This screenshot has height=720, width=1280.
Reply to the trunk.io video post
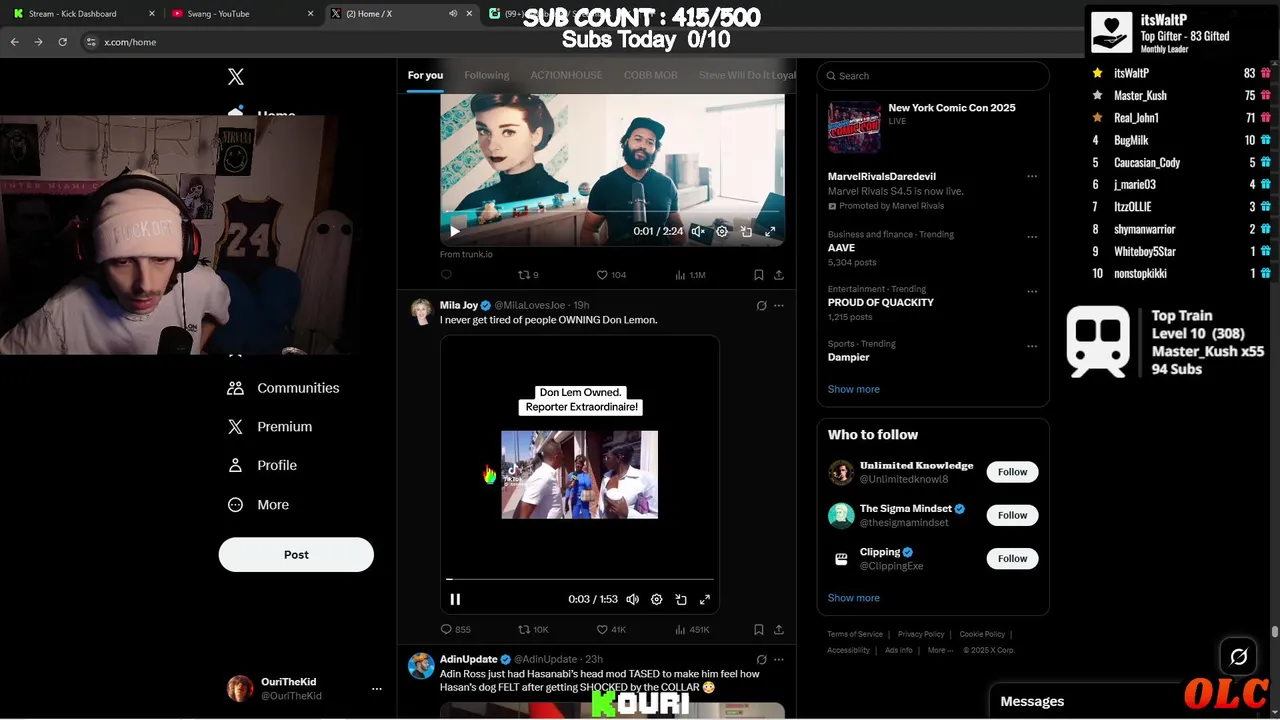click(446, 275)
